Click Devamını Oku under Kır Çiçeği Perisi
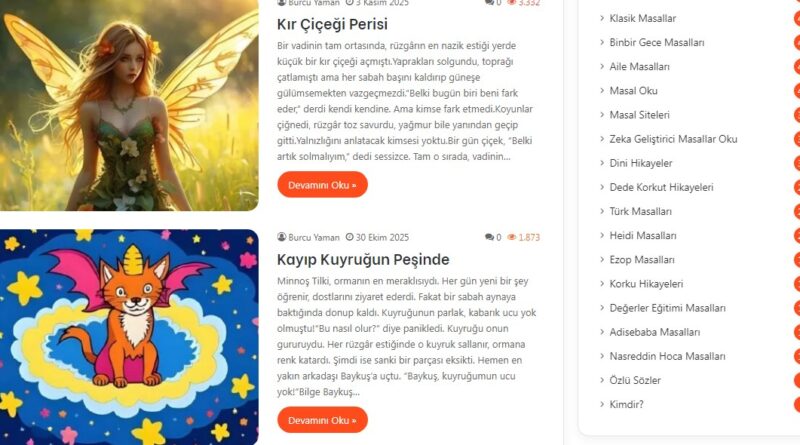 tap(322, 185)
